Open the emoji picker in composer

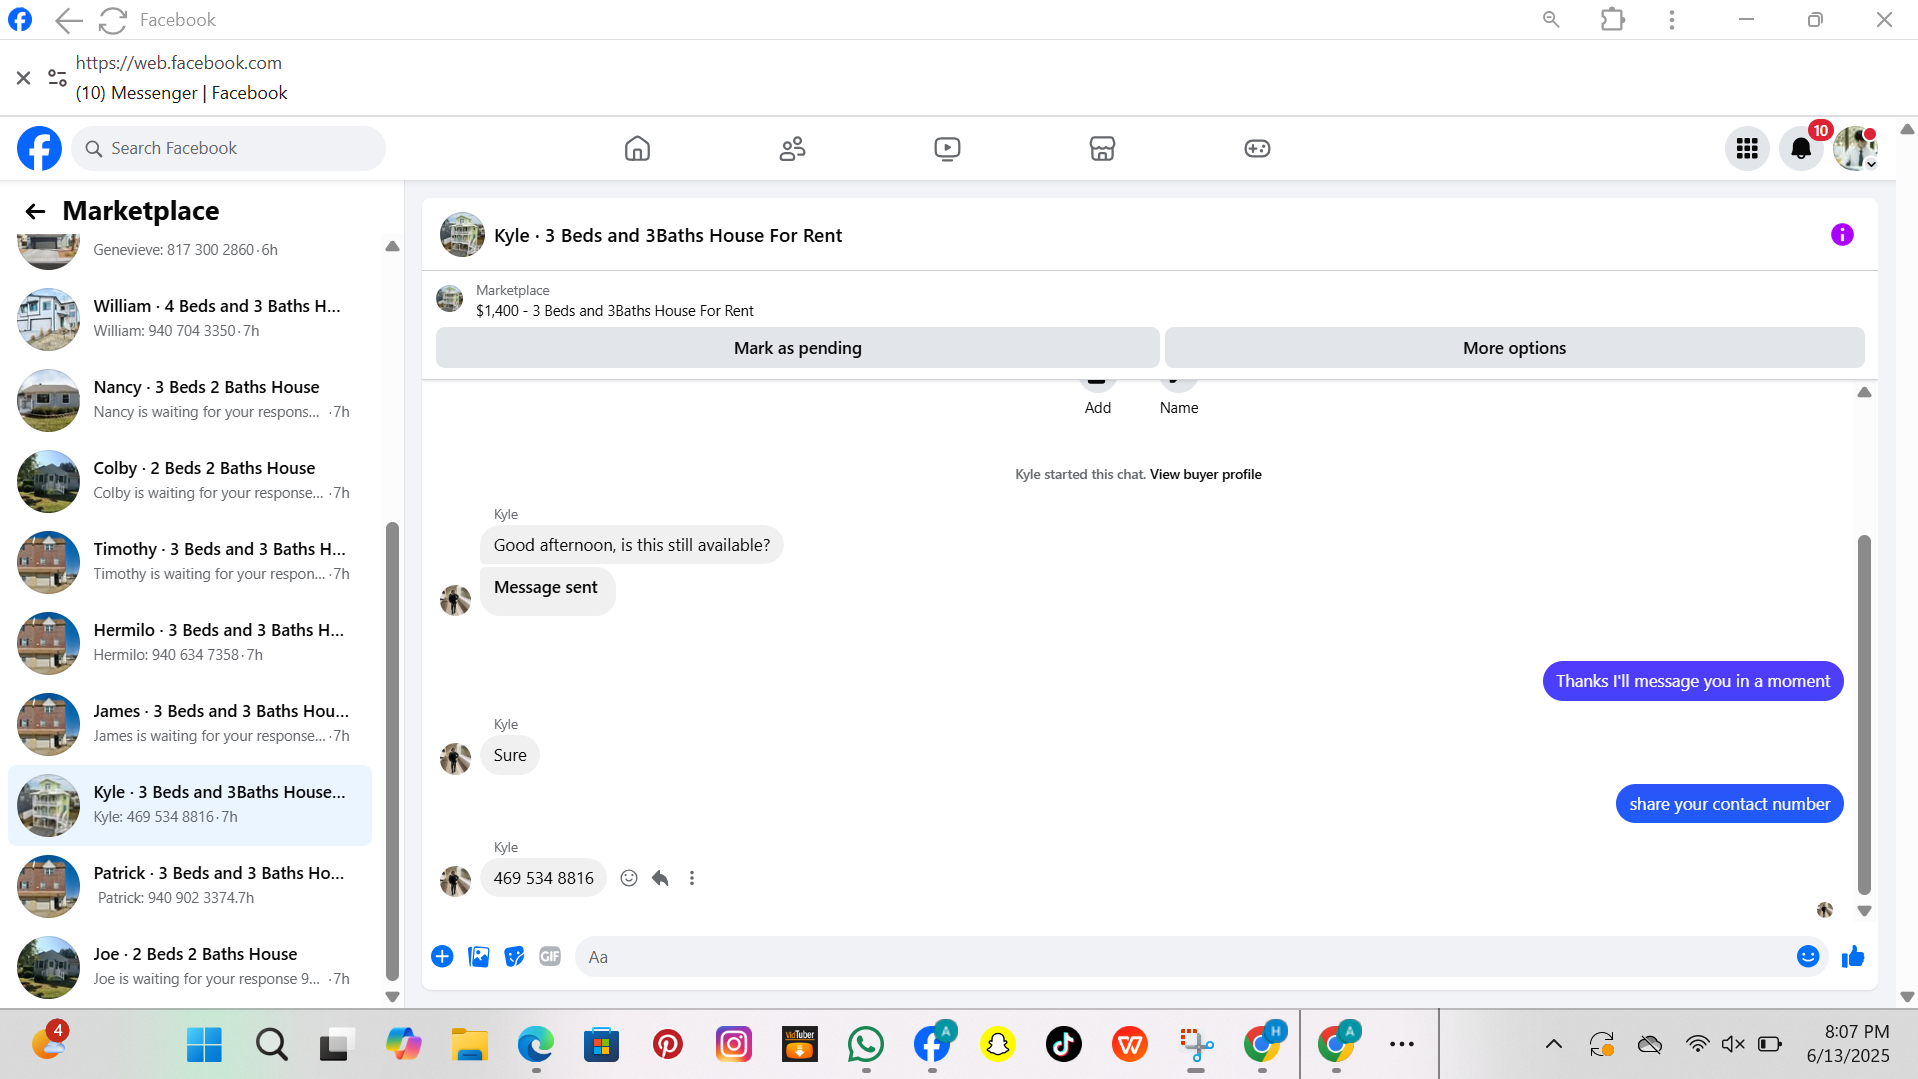point(1807,957)
